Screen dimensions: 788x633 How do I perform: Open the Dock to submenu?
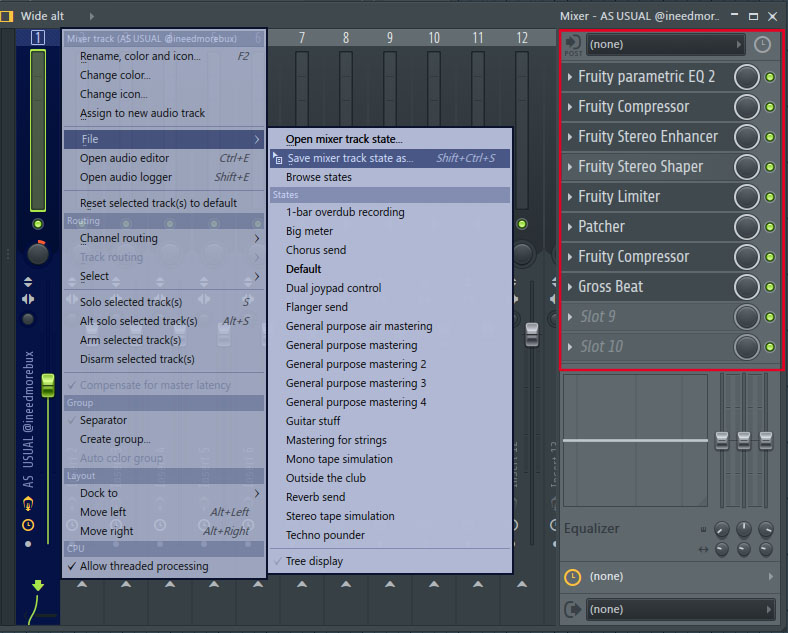(164, 493)
